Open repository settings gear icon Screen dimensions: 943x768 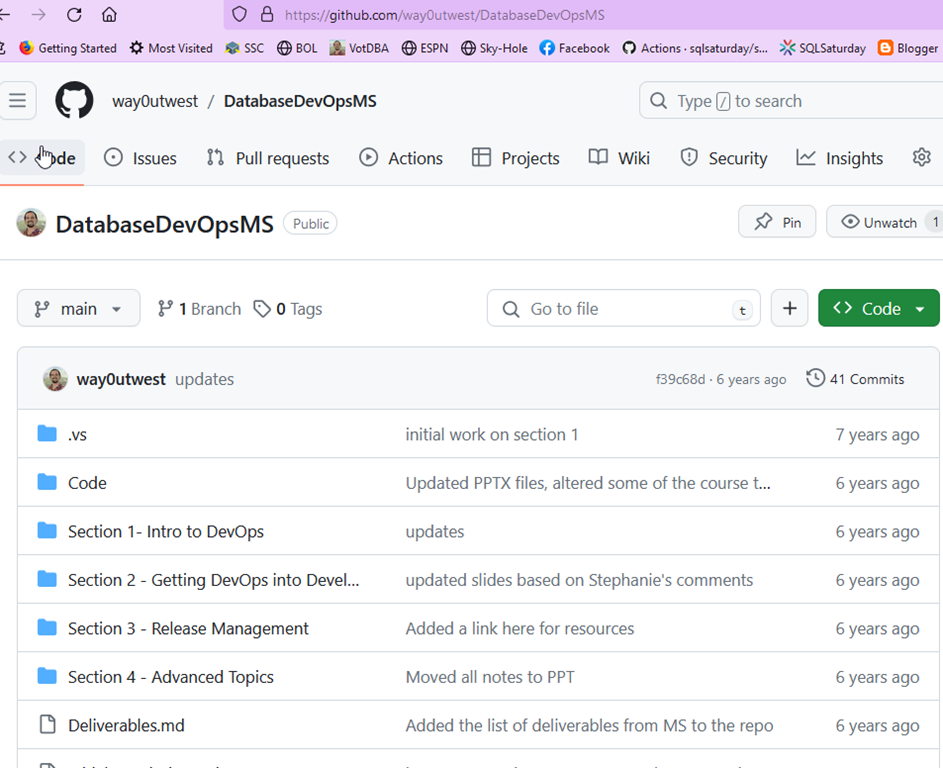tap(921, 158)
